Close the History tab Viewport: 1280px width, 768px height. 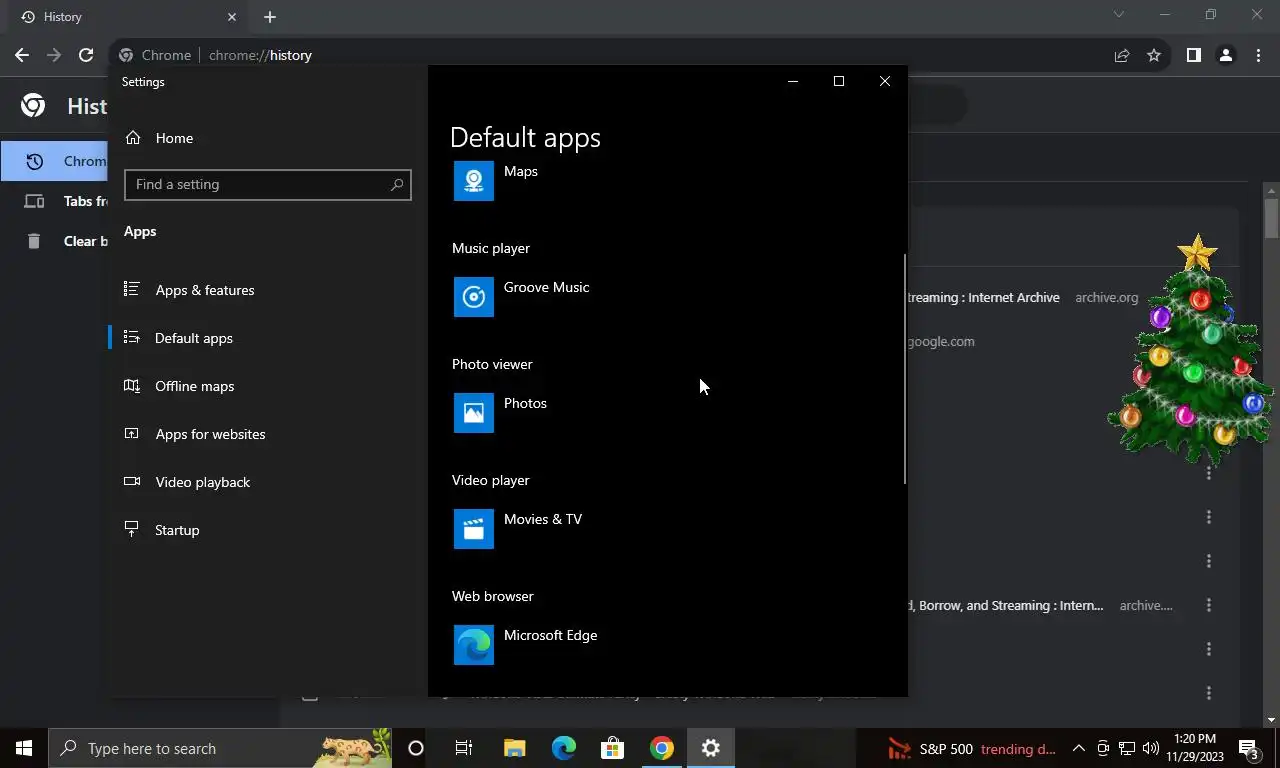click(232, 17)
